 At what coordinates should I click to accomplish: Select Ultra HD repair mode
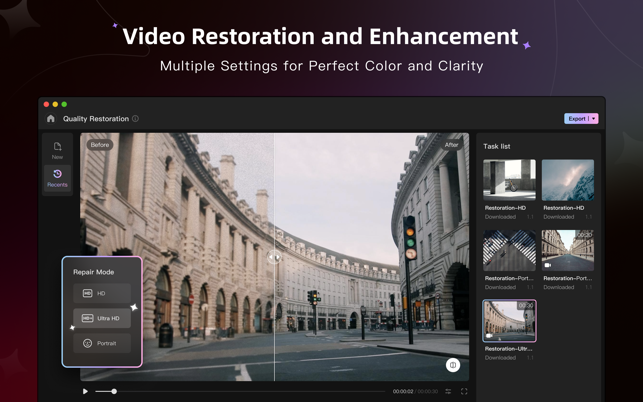coord(102,318)
